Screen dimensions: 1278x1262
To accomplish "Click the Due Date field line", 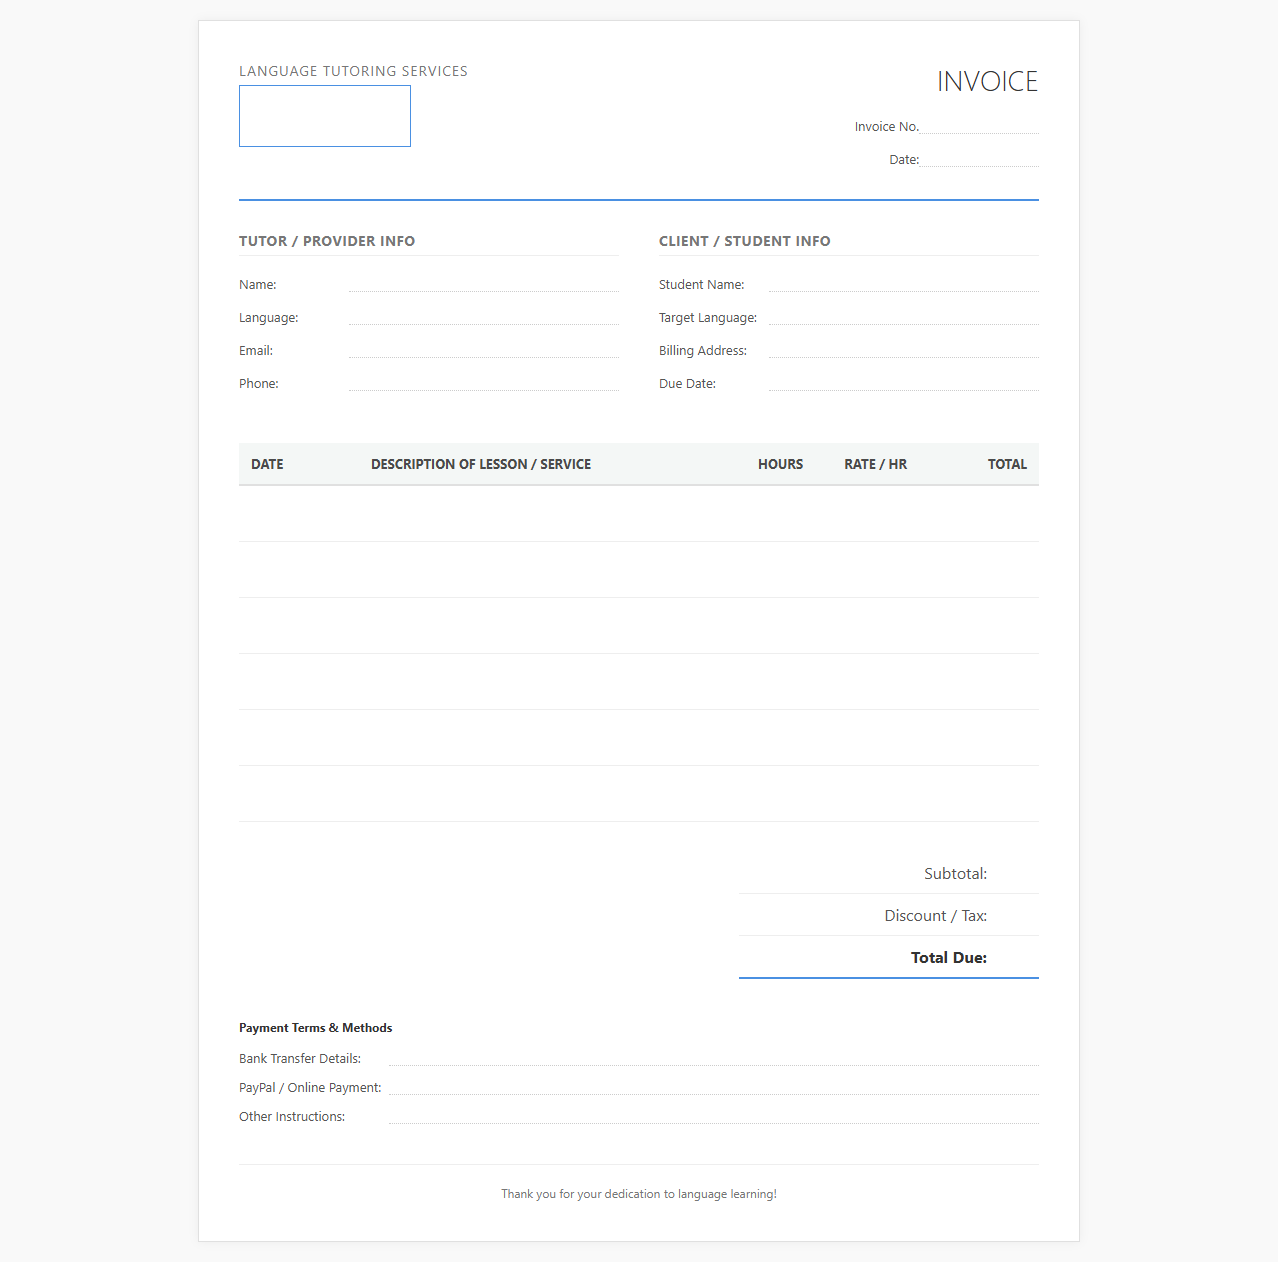I will (x=904, y=383).
